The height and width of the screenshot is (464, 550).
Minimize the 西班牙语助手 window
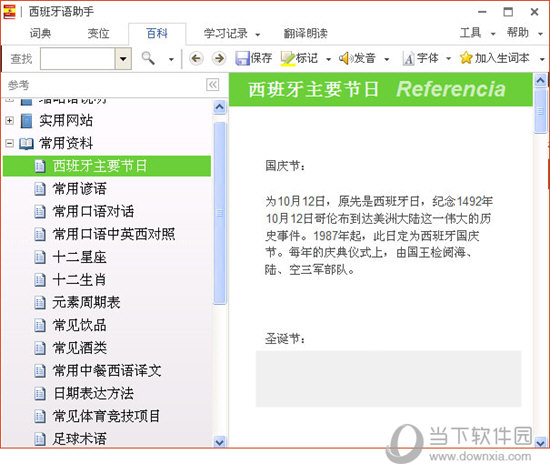482,12
